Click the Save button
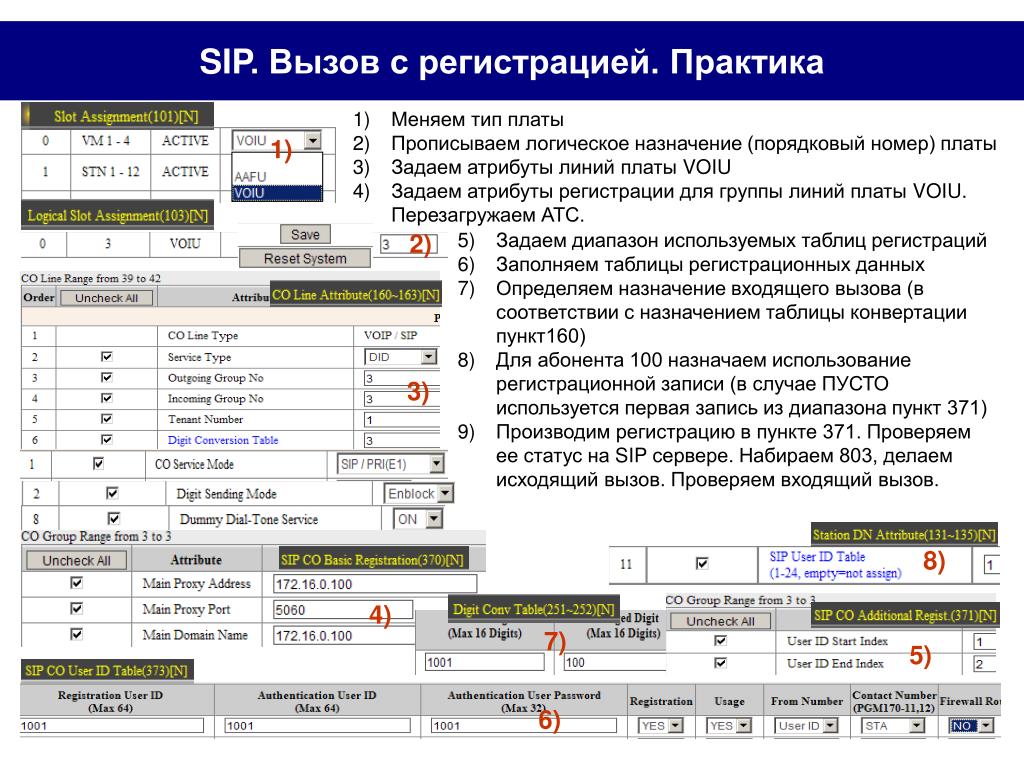The height and width of the screenshot is (768, 1024). 305,234
